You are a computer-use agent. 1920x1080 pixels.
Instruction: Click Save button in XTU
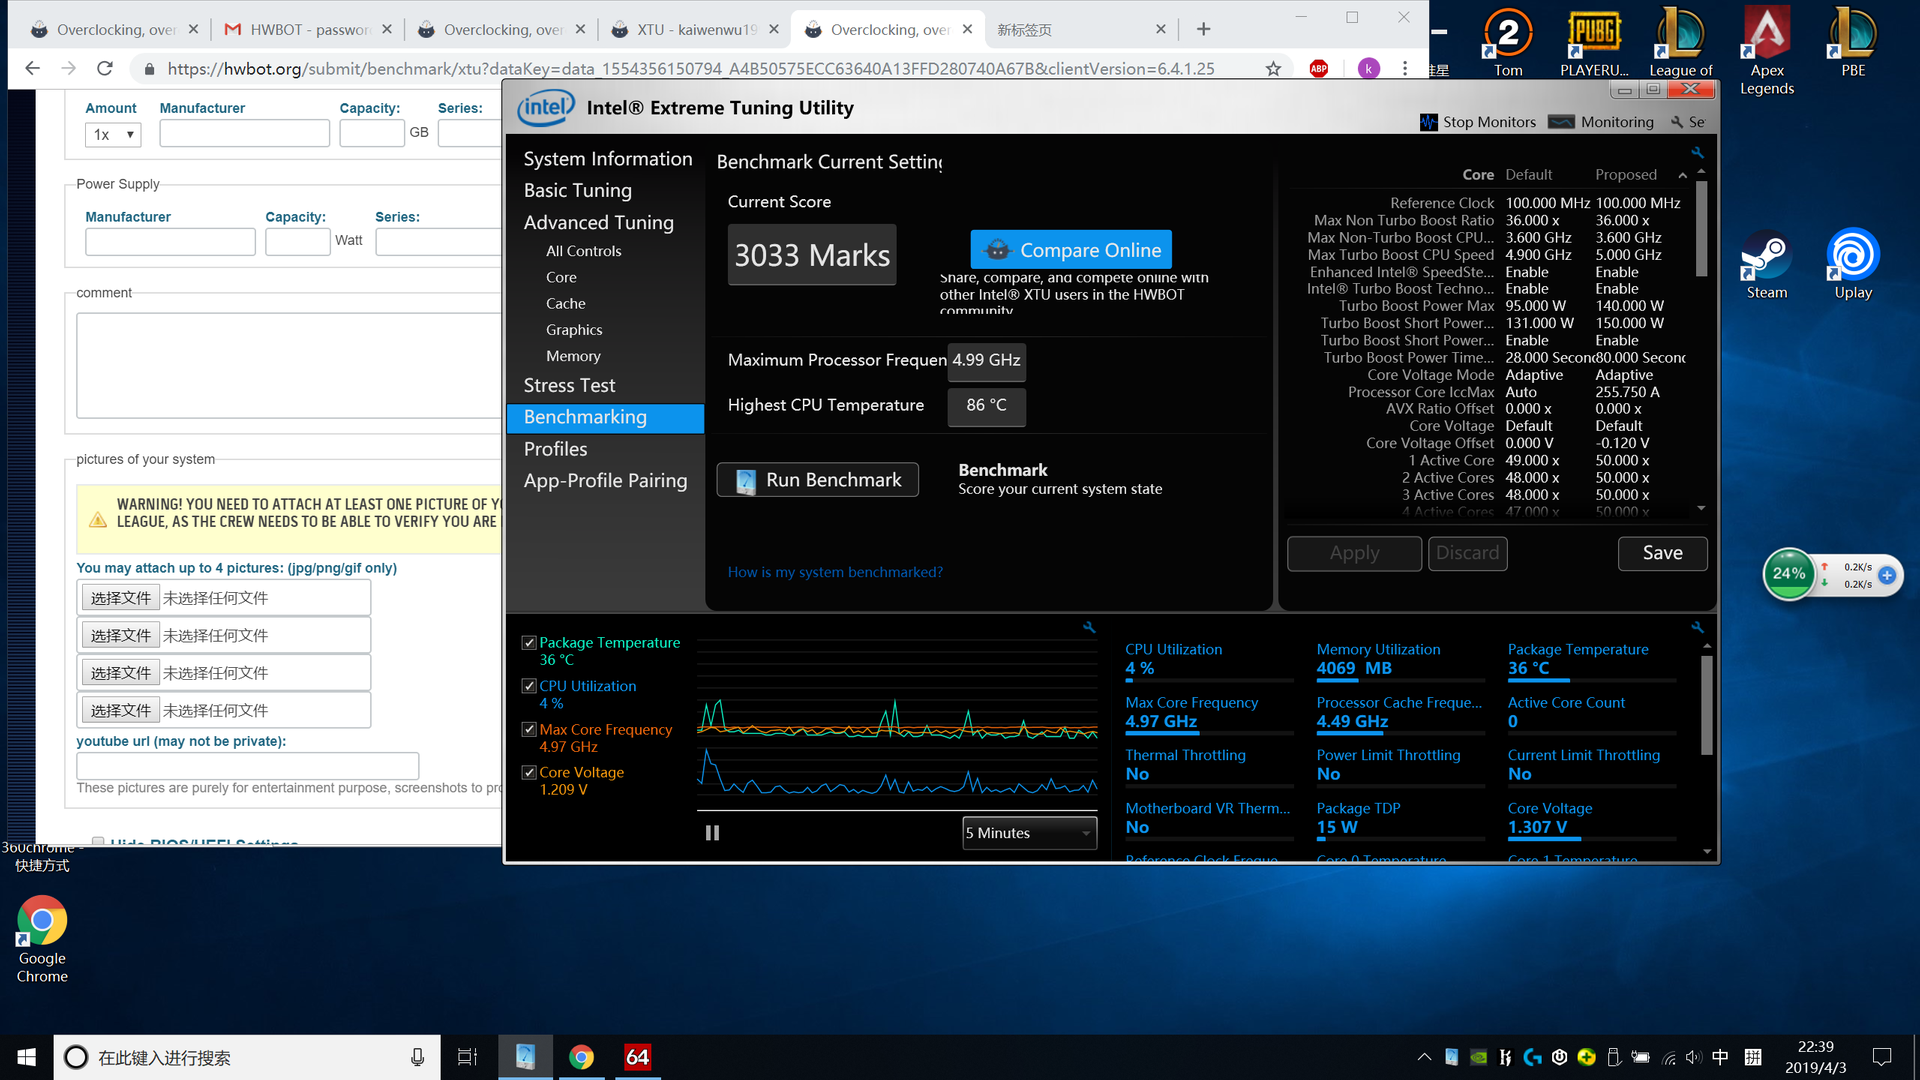[1662, 553]
